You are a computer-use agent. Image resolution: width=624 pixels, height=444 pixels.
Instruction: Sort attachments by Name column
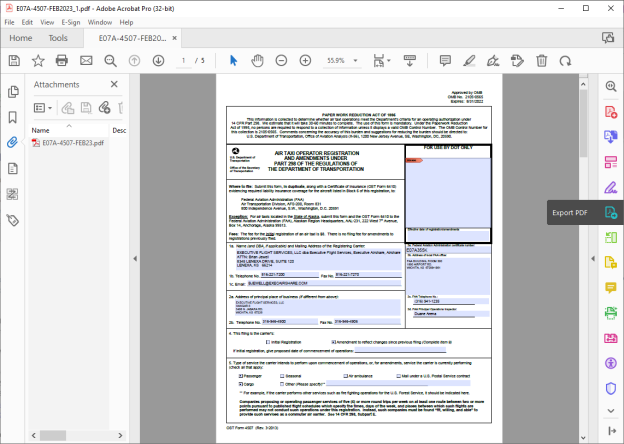pos(40,130)
